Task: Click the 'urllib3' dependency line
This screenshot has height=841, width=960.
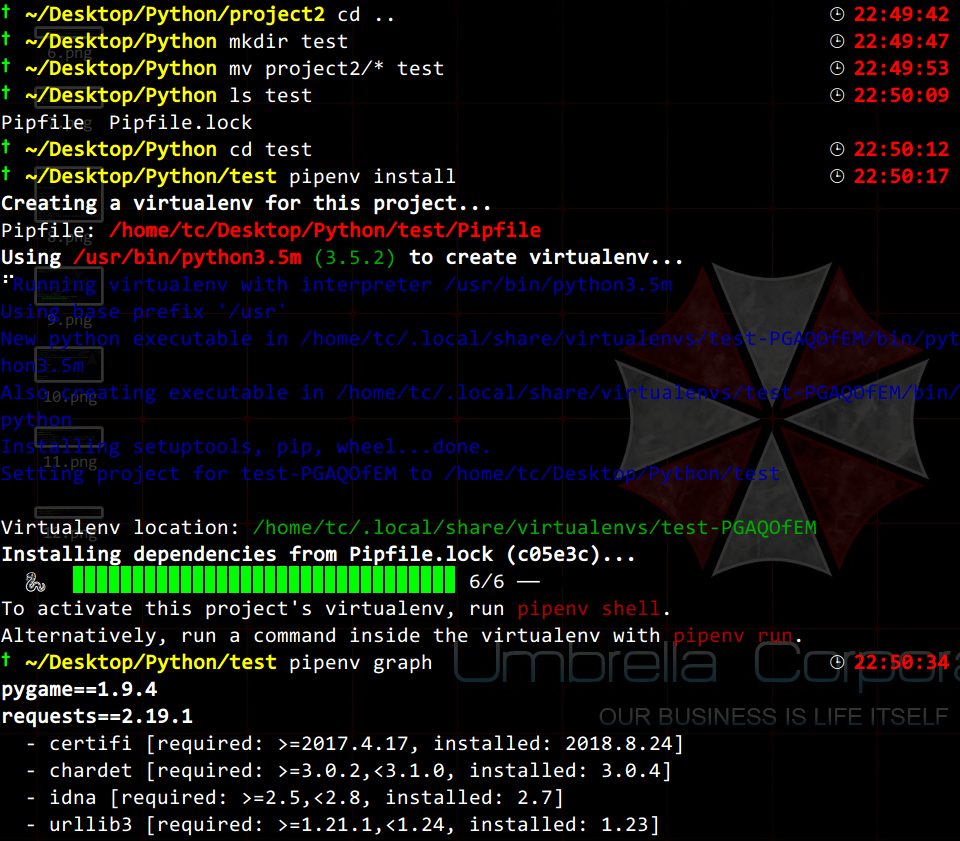Action: coord(343,824)
